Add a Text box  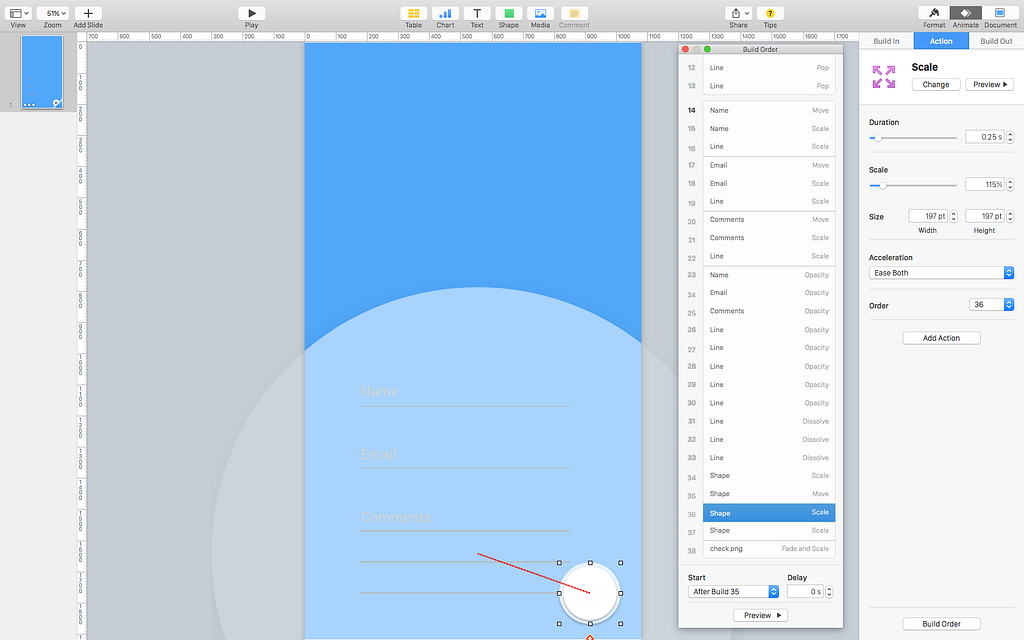(x=477, y=13)
